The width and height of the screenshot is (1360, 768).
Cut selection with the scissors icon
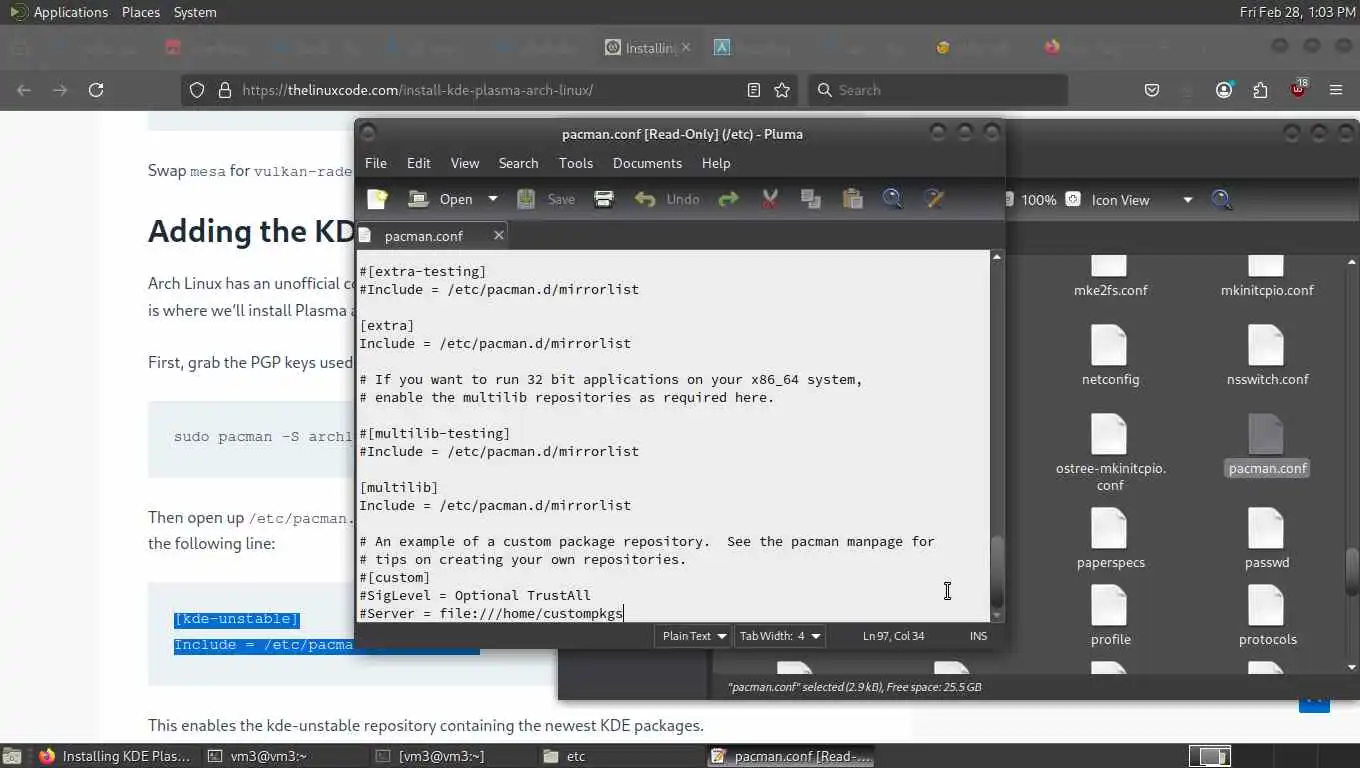(769, 199)
